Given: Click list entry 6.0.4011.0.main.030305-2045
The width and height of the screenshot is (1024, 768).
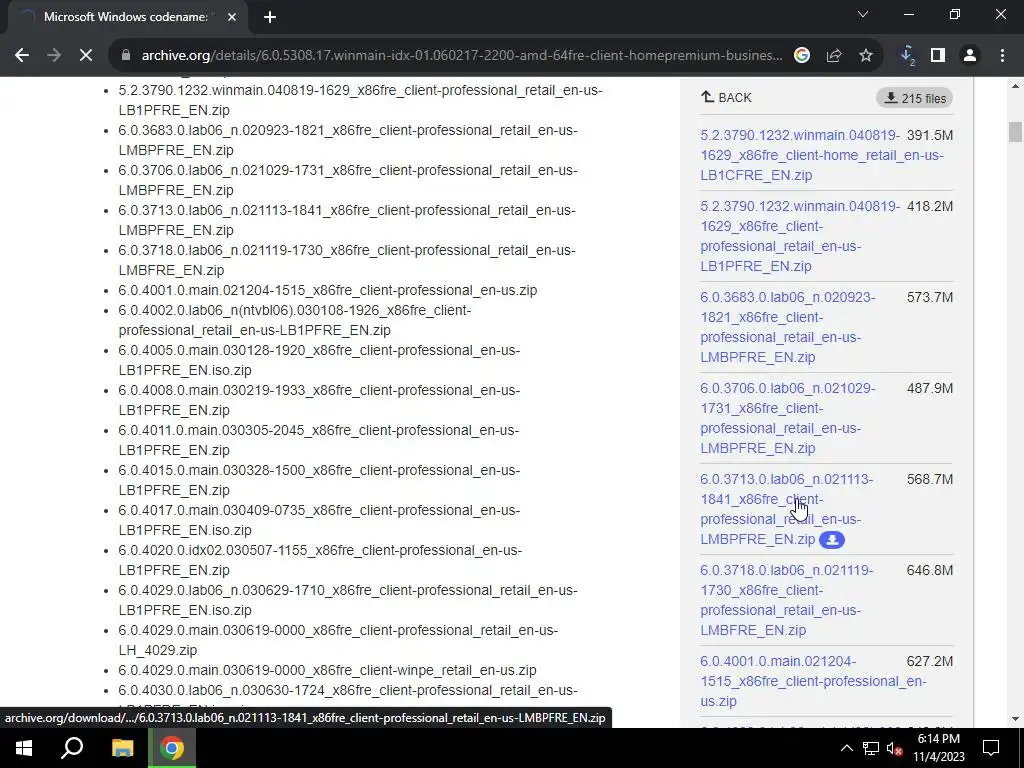Looking at the screenshot, I should click(319, 440).
